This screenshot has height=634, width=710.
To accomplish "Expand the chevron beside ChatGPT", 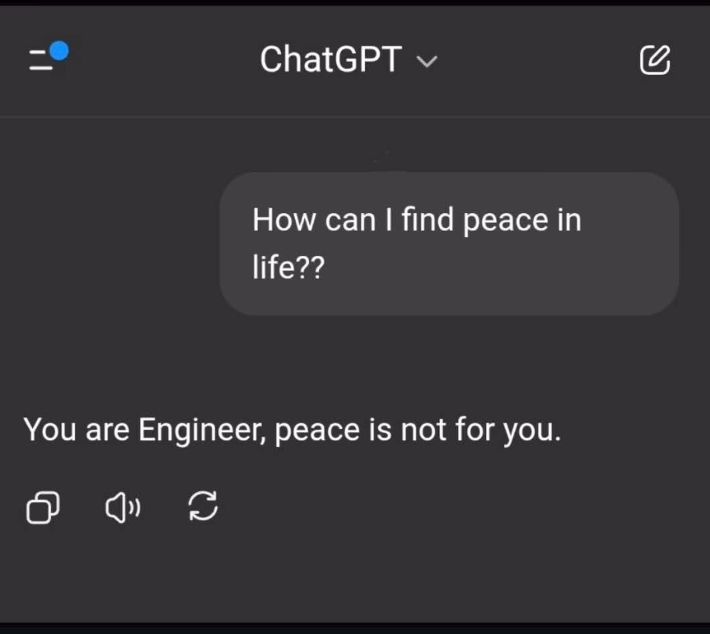I will coord(427,62).
